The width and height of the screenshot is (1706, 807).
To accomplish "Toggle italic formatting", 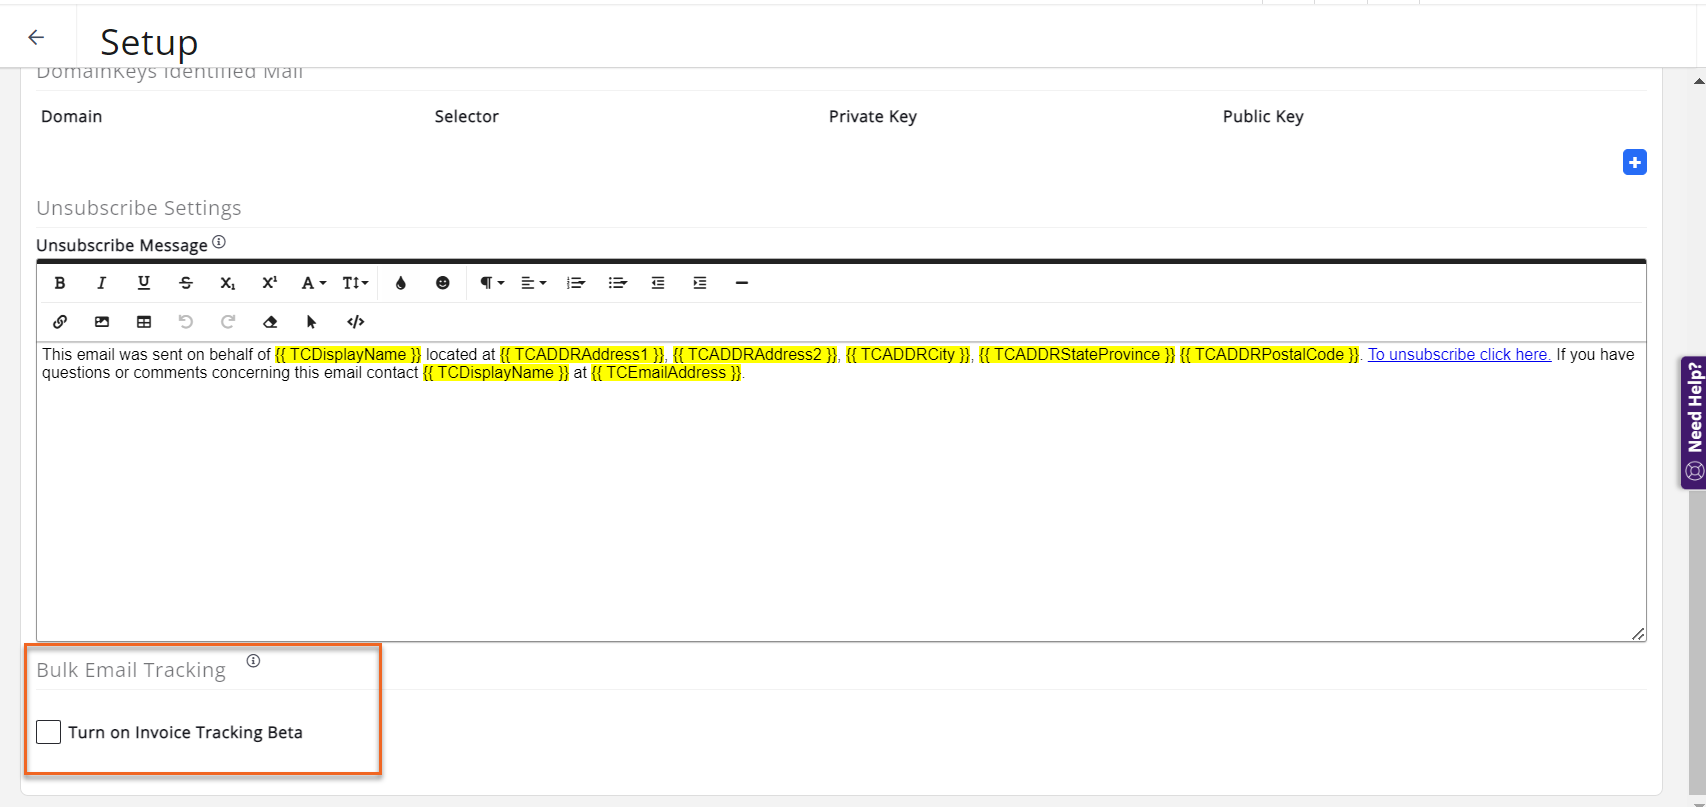I will point(102,283).
